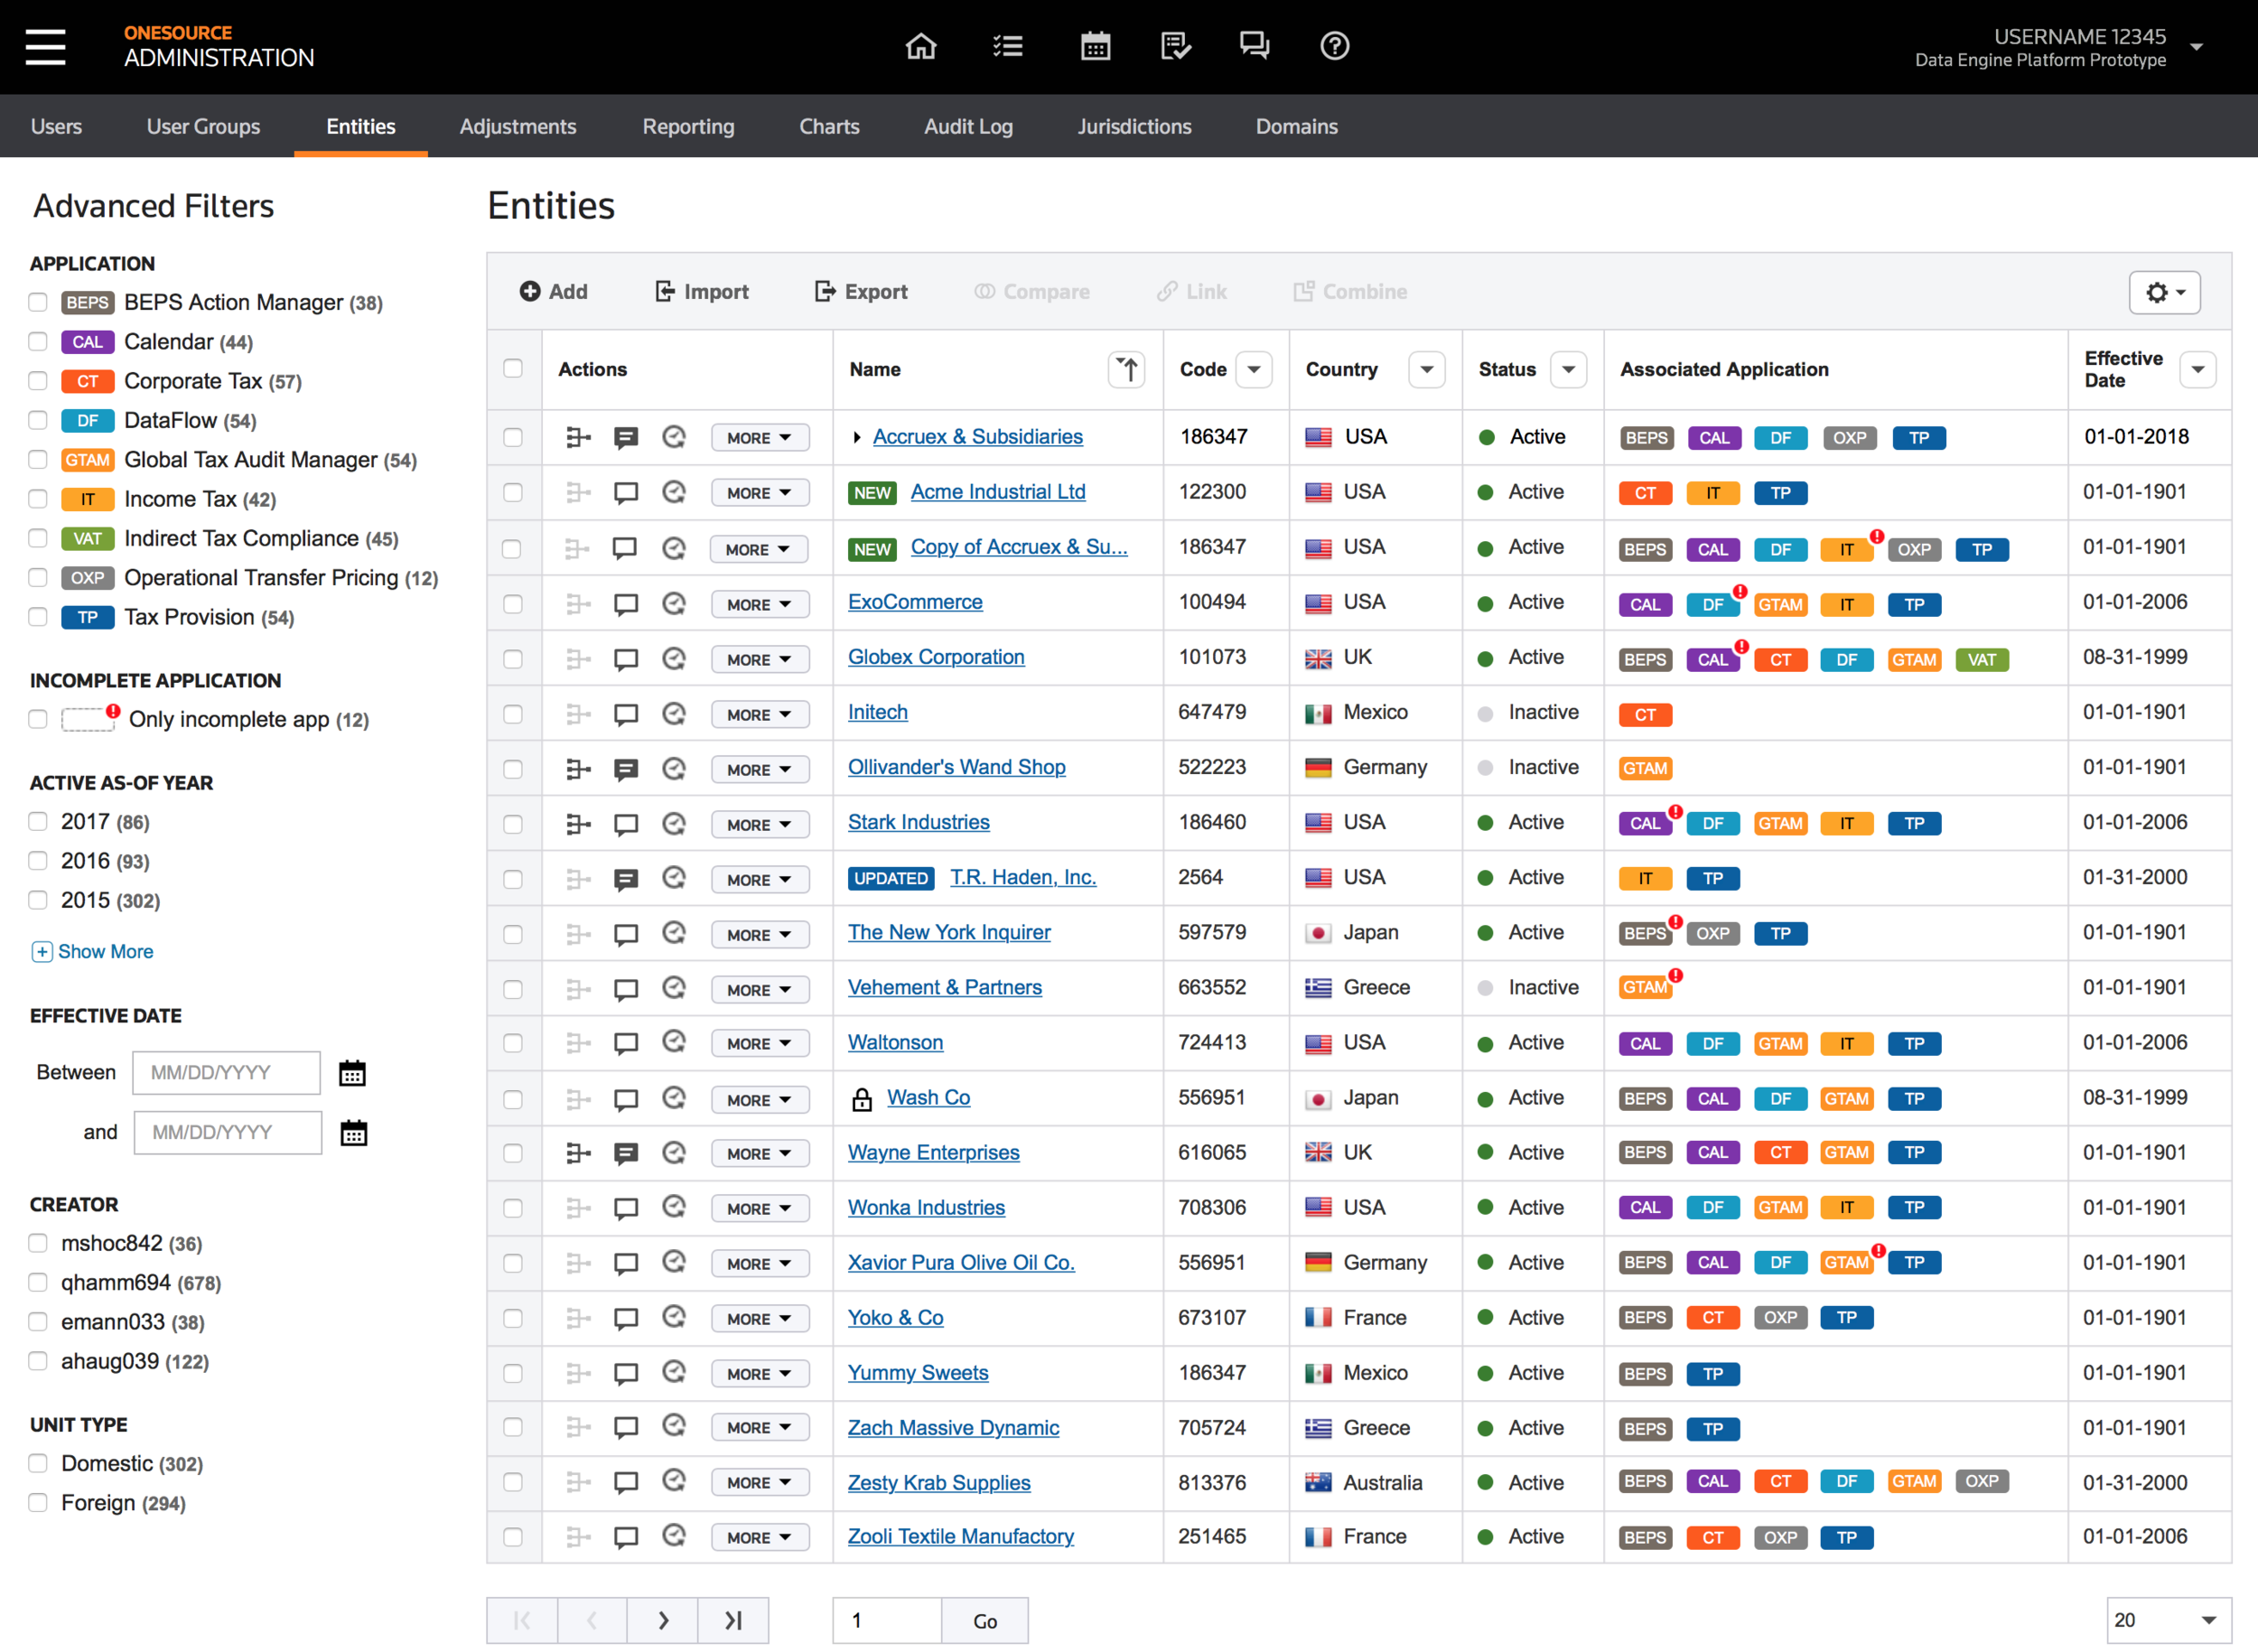Toggle Corporate Tax filter checkbox

(x=38, y=381)
